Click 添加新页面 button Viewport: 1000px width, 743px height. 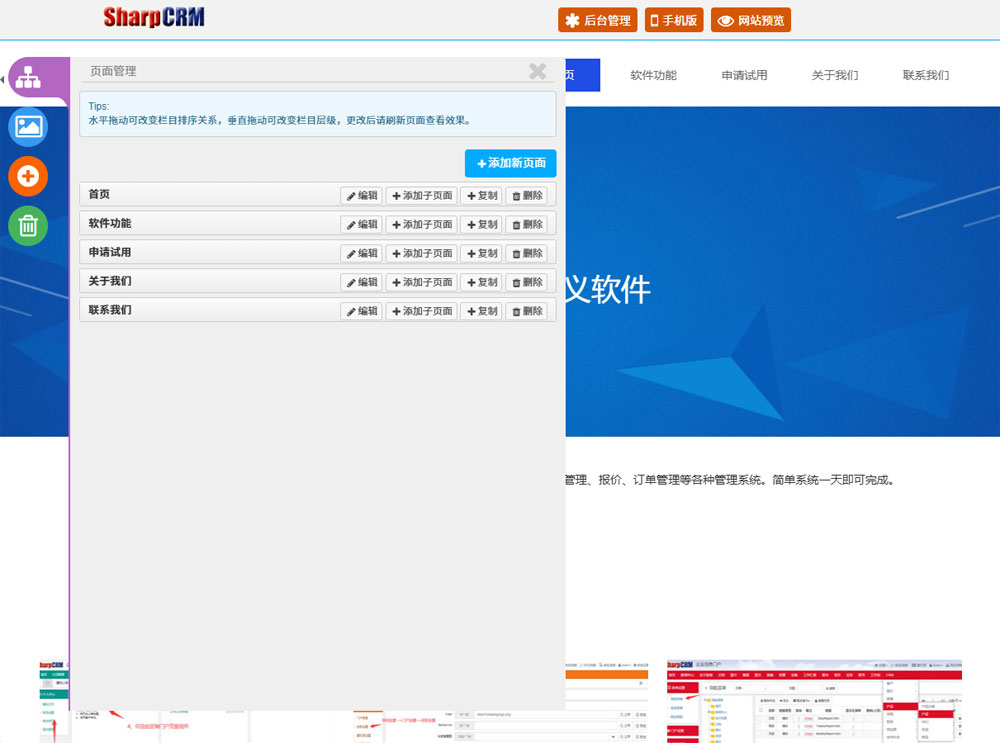tap(510, 163)
